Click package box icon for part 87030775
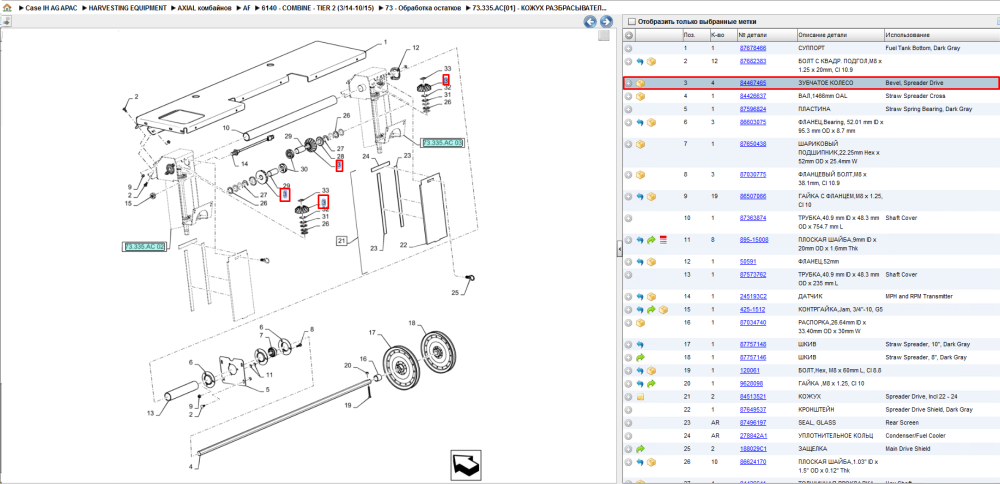Image resolution: width=1000 pixels, height=484 pixels. pos(640,175)
